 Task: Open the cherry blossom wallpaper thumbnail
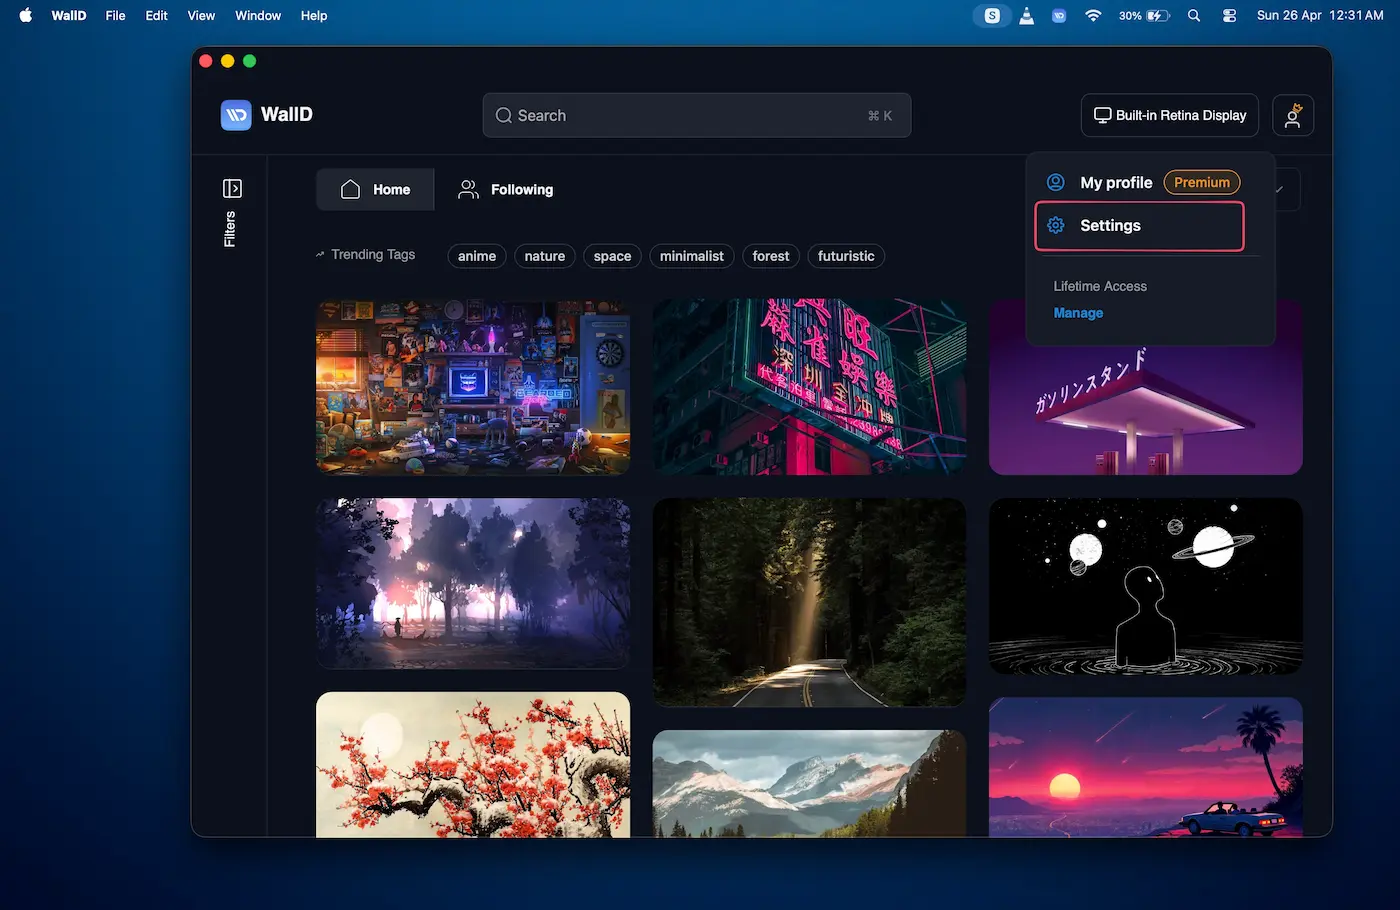(x=473, y=765)
